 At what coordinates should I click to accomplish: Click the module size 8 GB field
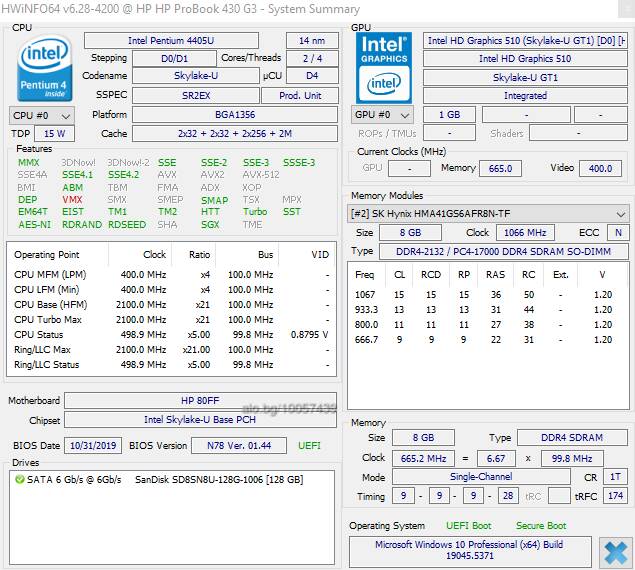pos(410,233)
